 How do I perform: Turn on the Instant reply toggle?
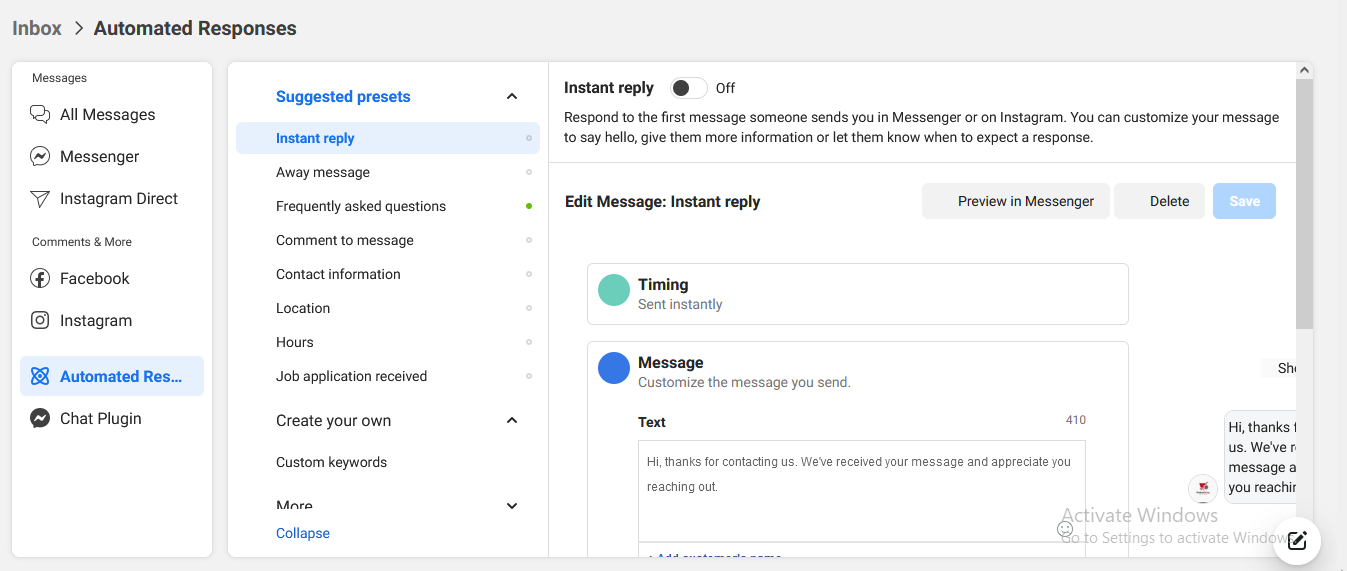click(688, 88)
